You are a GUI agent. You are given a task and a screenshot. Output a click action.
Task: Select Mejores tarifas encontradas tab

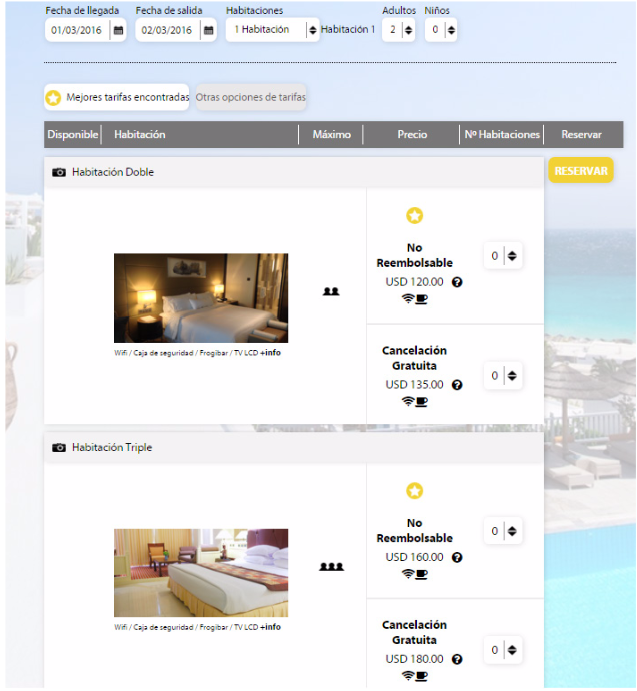(117, 97)
